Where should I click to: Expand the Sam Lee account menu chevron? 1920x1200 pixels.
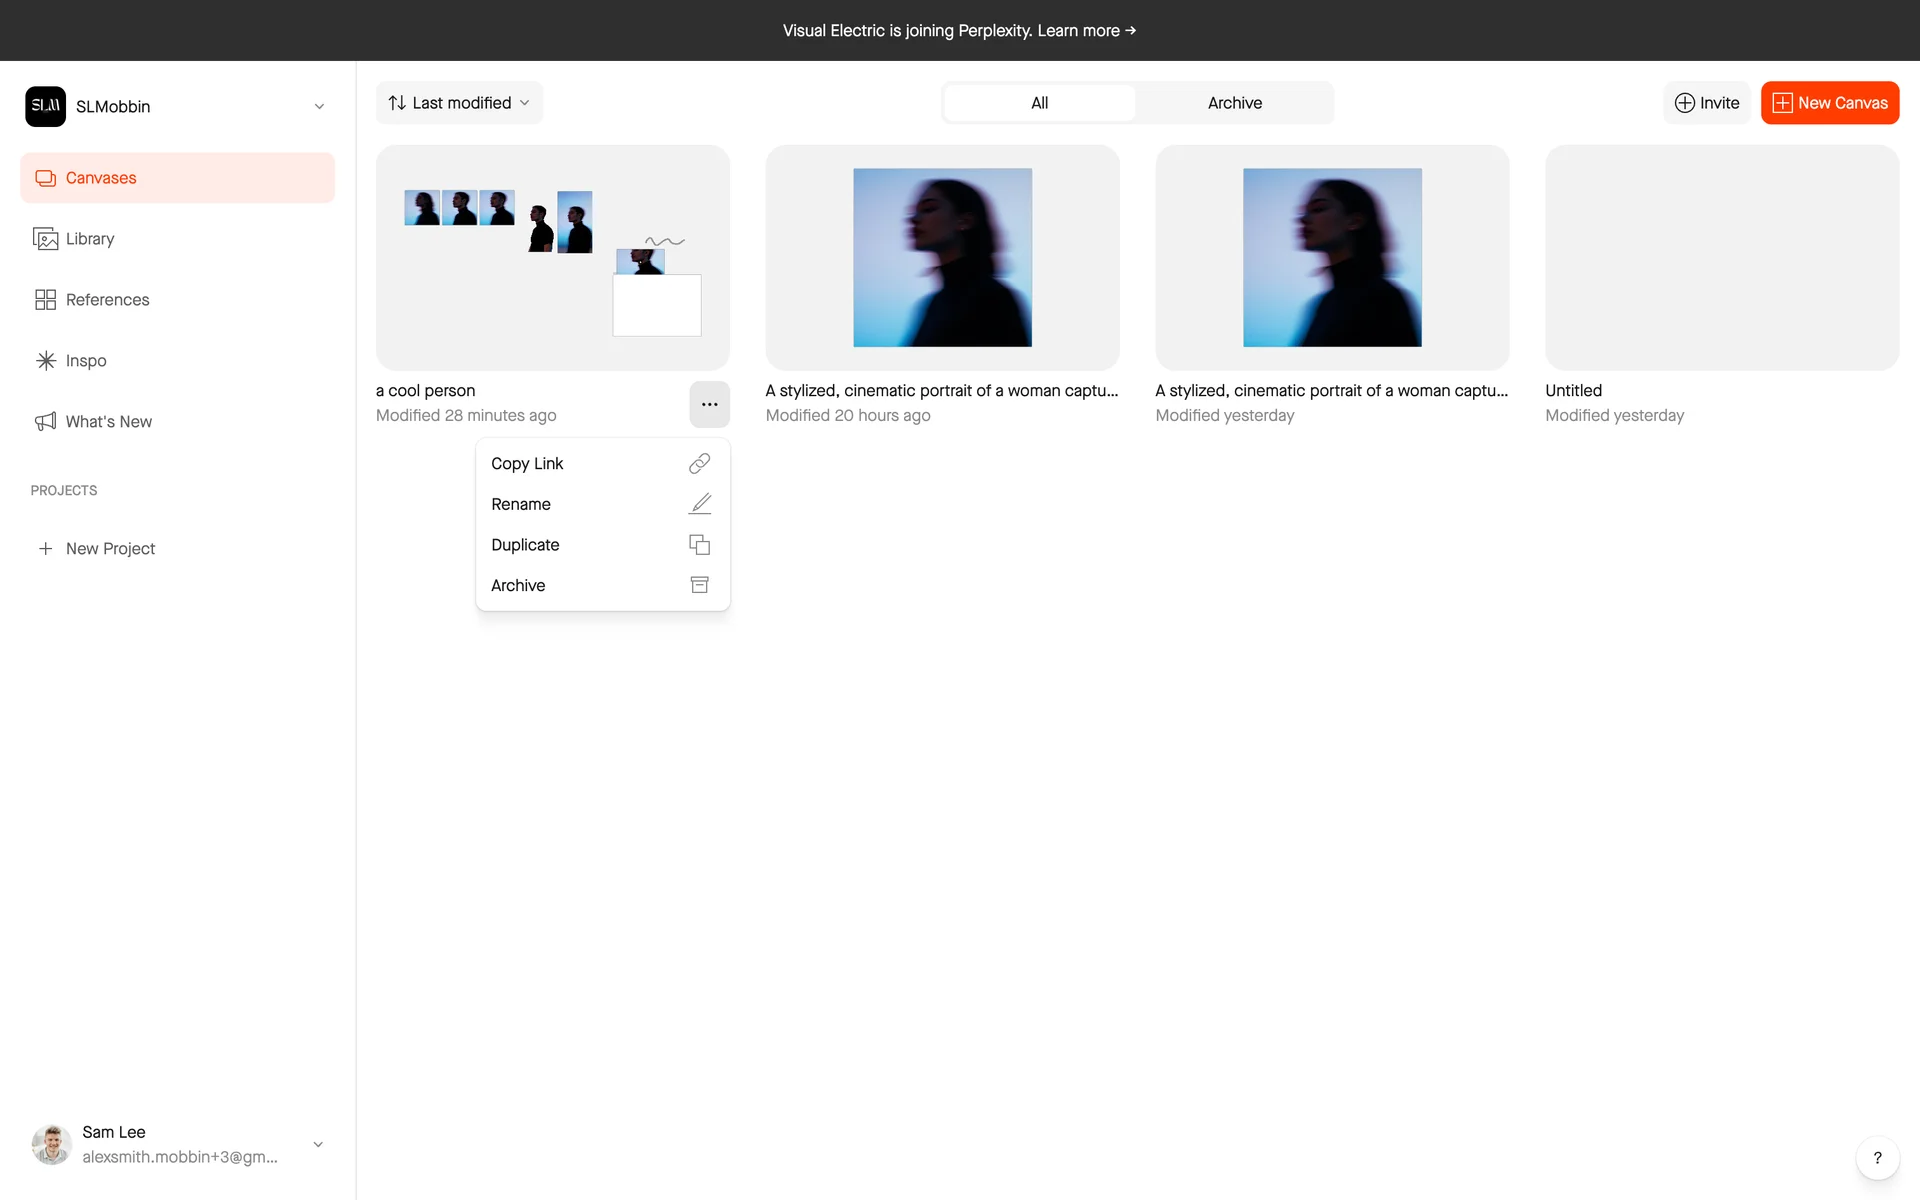[x=318, y=1144]
